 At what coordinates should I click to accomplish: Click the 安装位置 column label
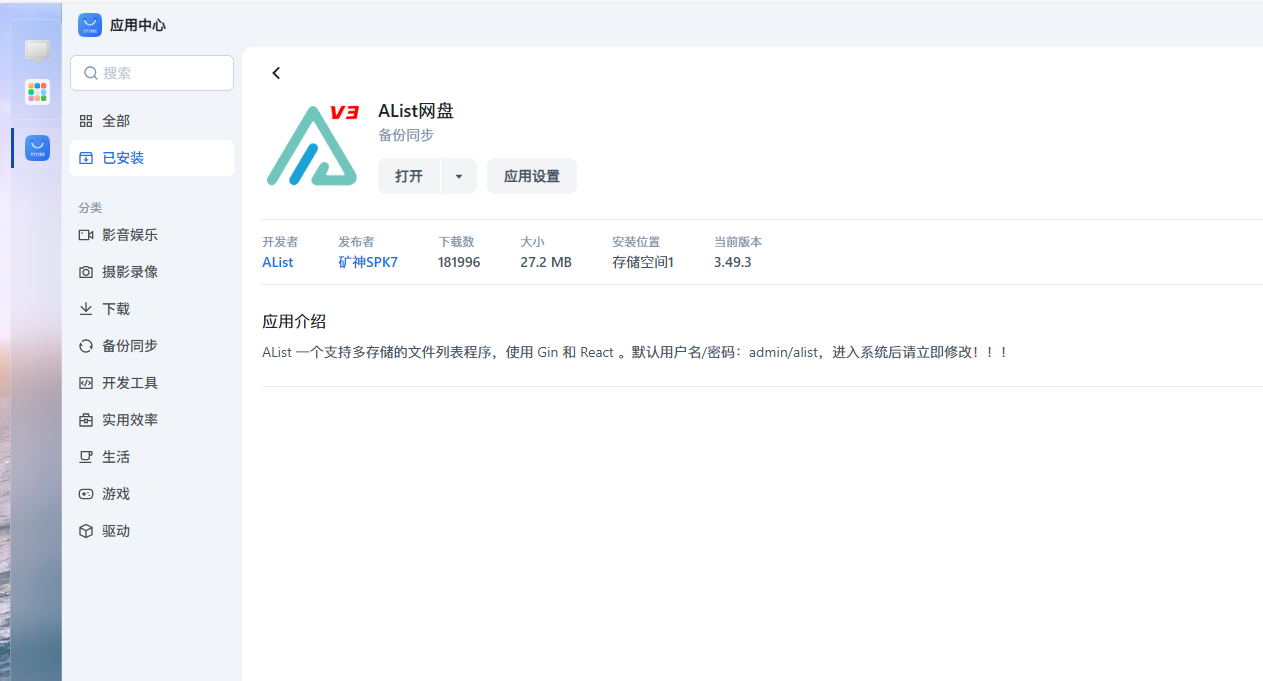pos(636,242)
